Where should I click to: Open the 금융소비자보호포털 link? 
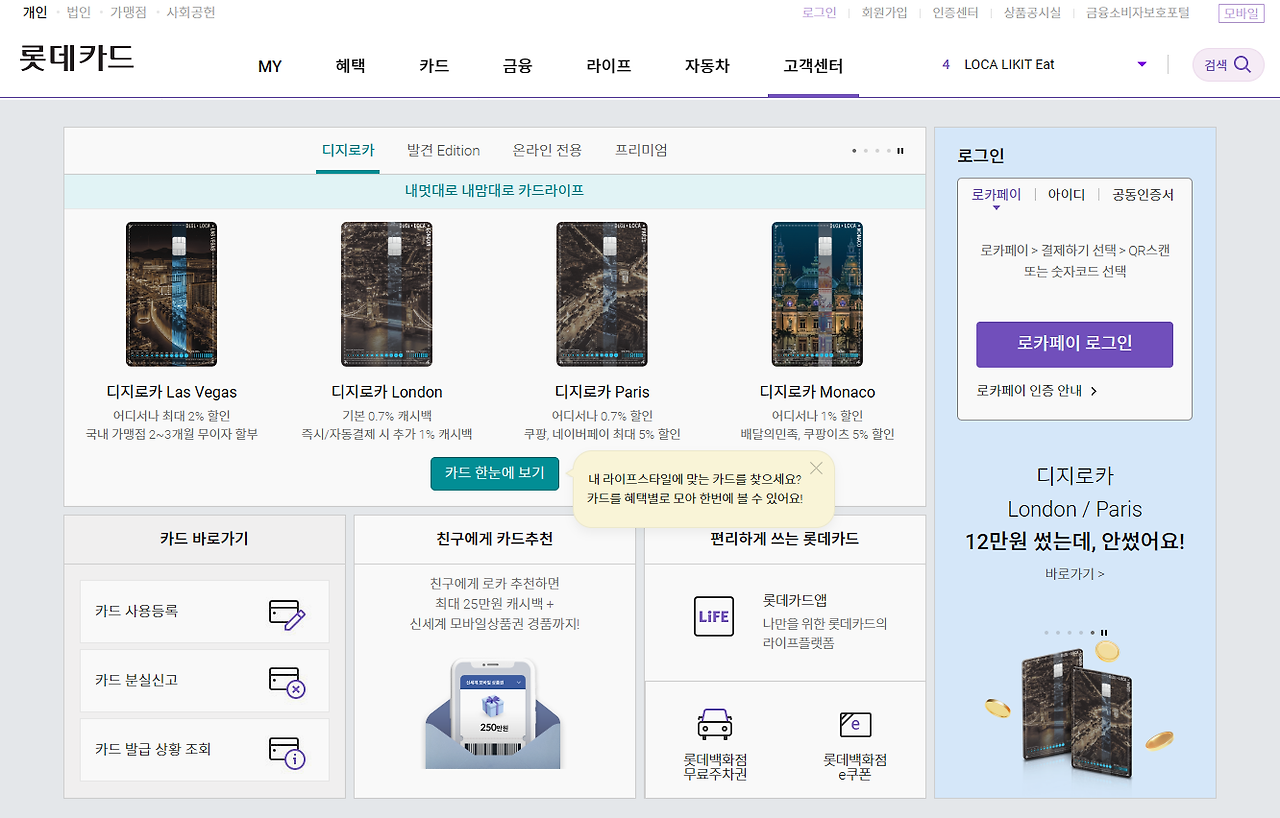point(1138,13)
